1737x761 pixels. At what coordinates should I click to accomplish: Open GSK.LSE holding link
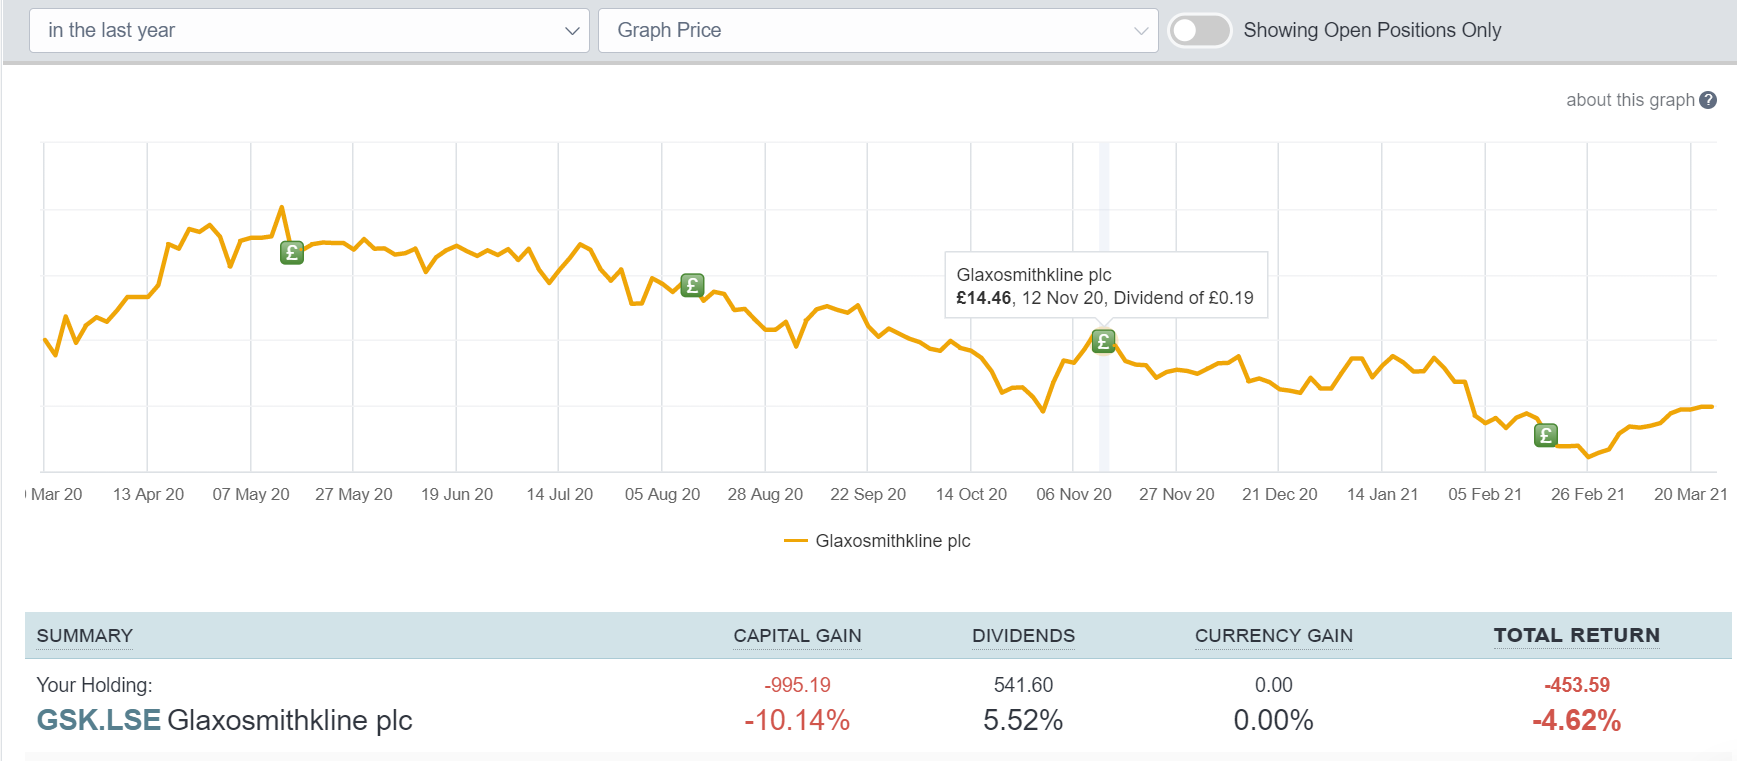click(98, 720)
